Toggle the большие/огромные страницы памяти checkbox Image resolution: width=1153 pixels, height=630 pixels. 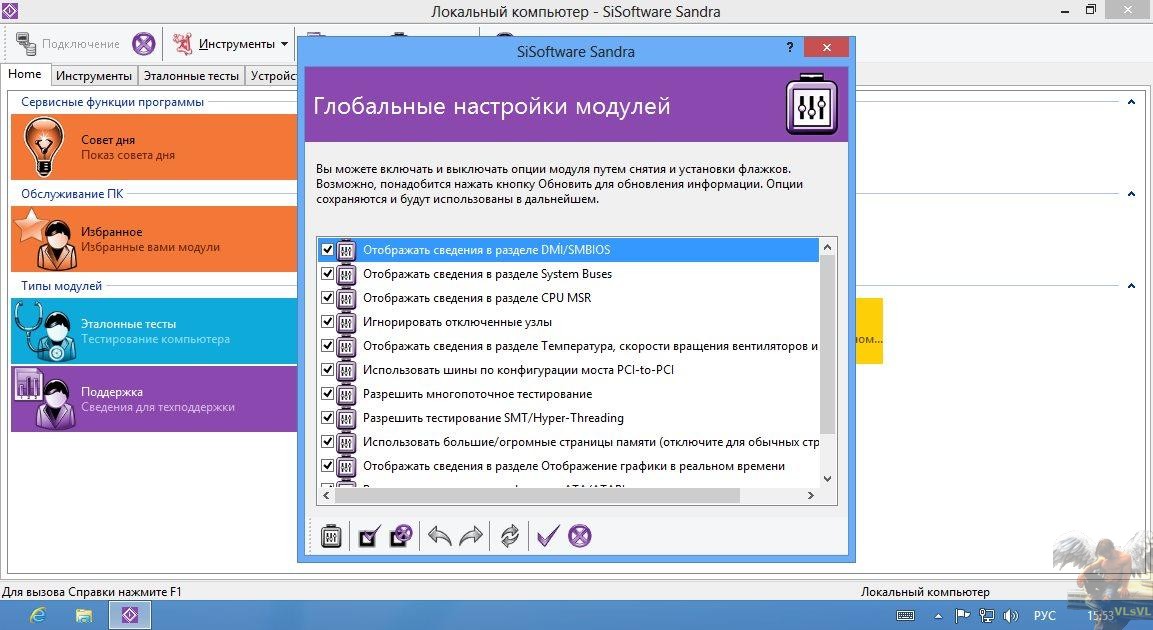tap(327, 442)
